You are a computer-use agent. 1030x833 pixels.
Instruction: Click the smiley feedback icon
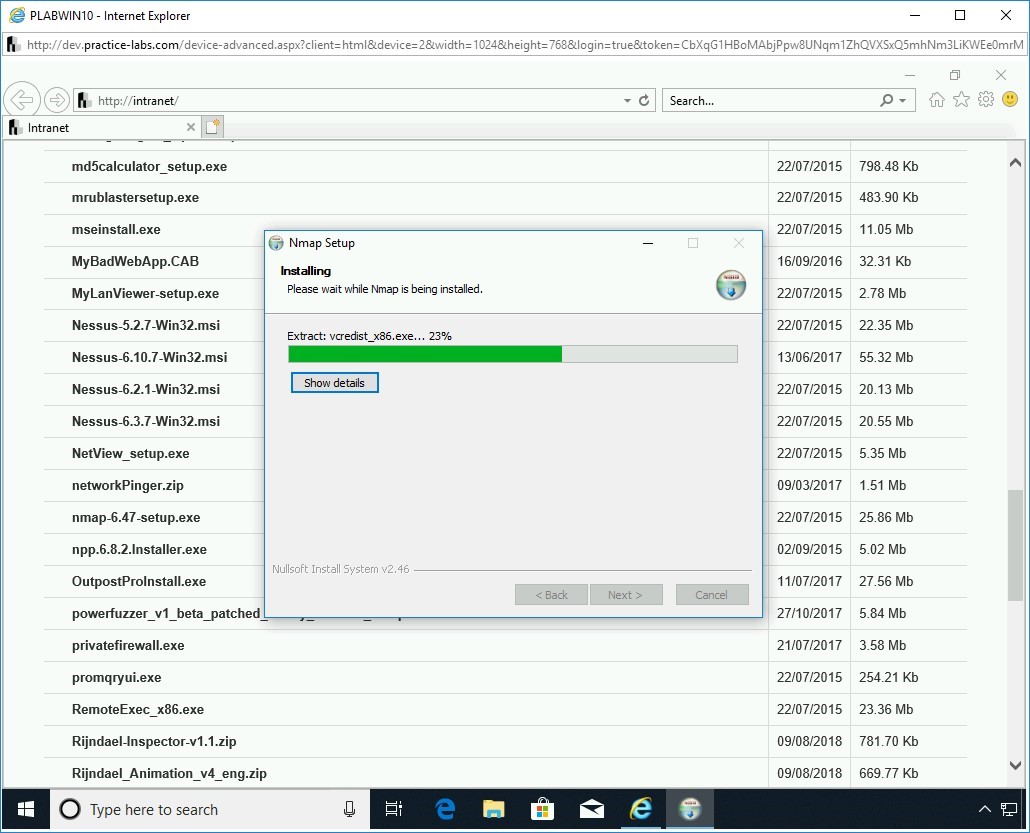(1010, 100)
